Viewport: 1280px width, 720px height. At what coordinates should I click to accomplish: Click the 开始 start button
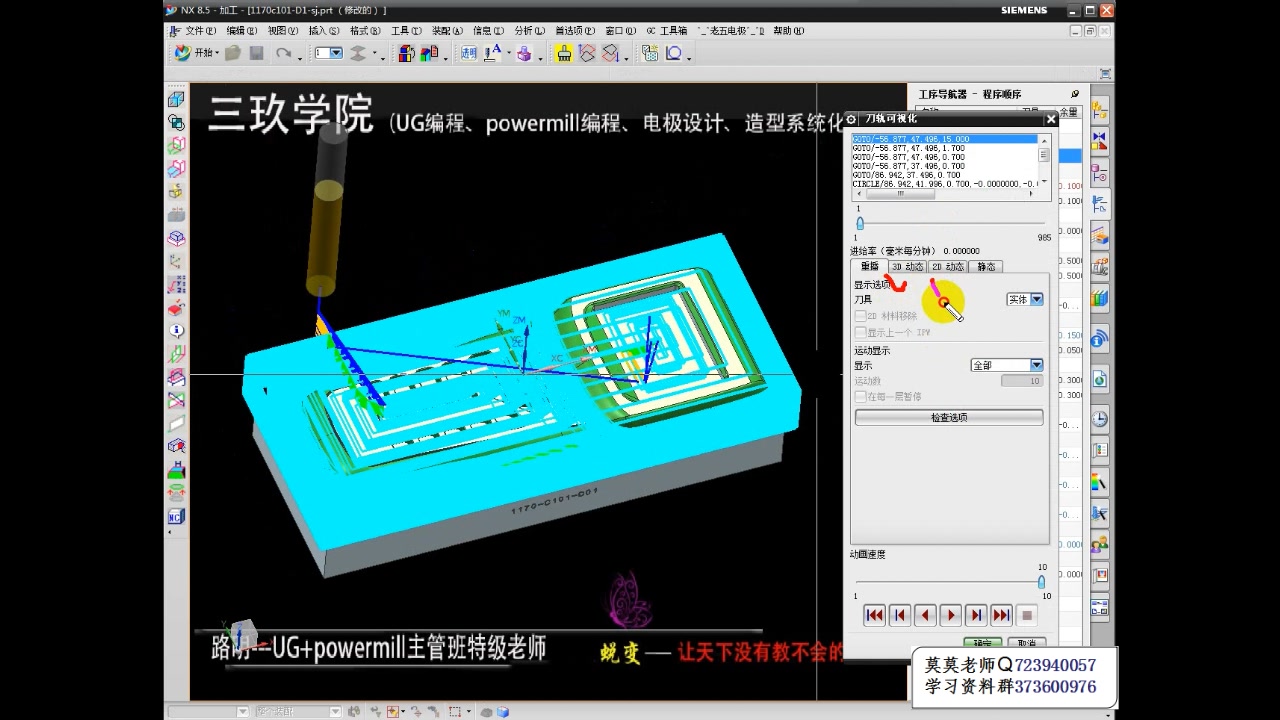click(196, 53)
